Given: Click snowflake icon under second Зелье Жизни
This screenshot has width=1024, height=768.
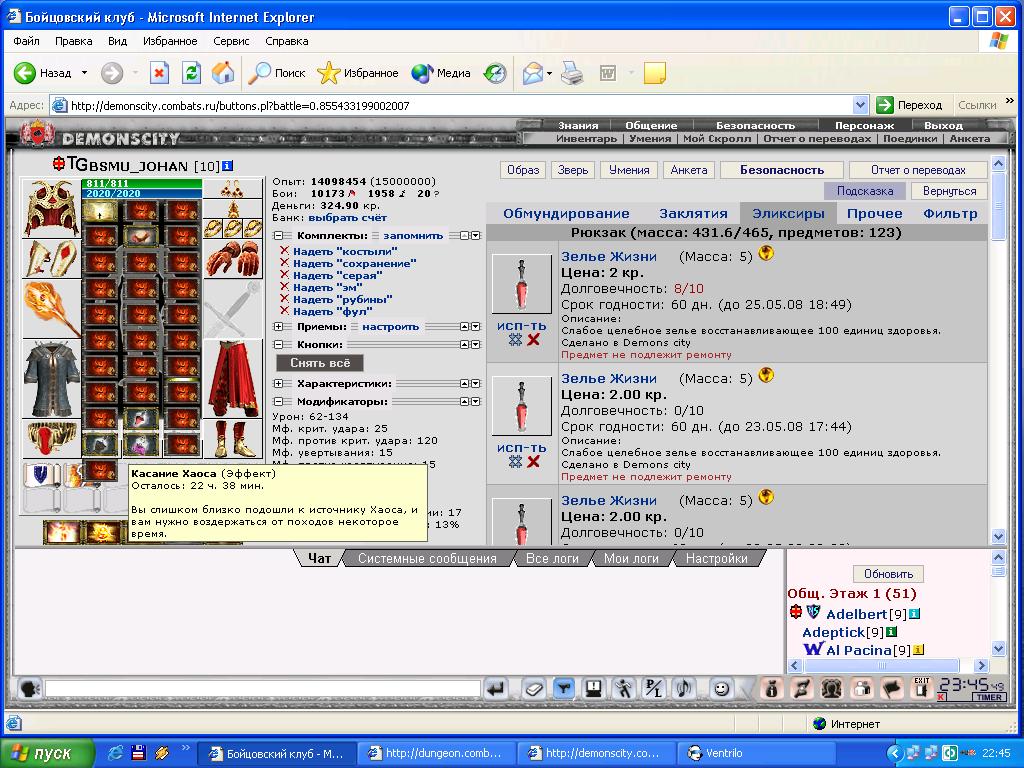Looking at the screenshot, I should point(515,462).
